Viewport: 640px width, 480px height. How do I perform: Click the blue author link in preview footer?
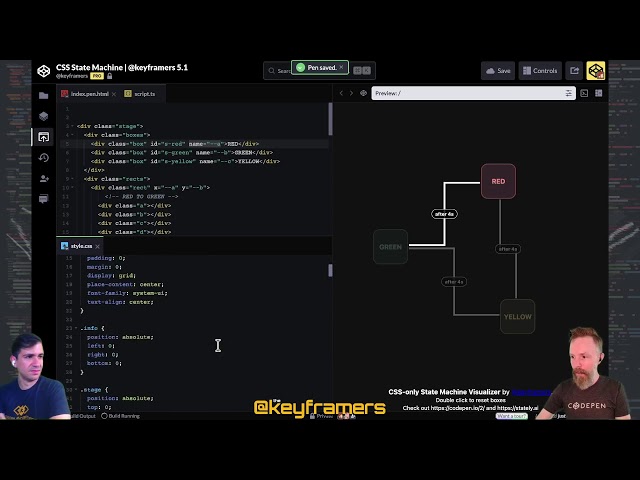[531, 392]
